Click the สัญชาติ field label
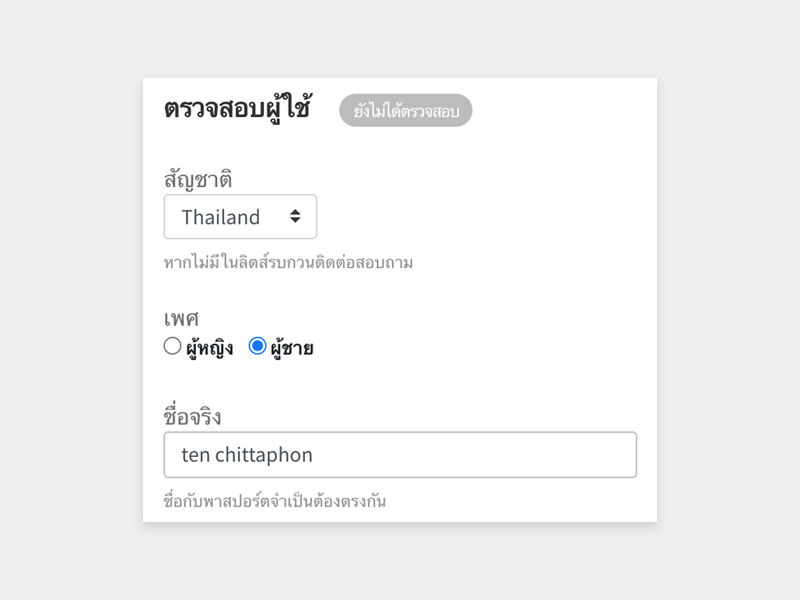The height and width of the screenshot is (600, 800). coord(198,179)
